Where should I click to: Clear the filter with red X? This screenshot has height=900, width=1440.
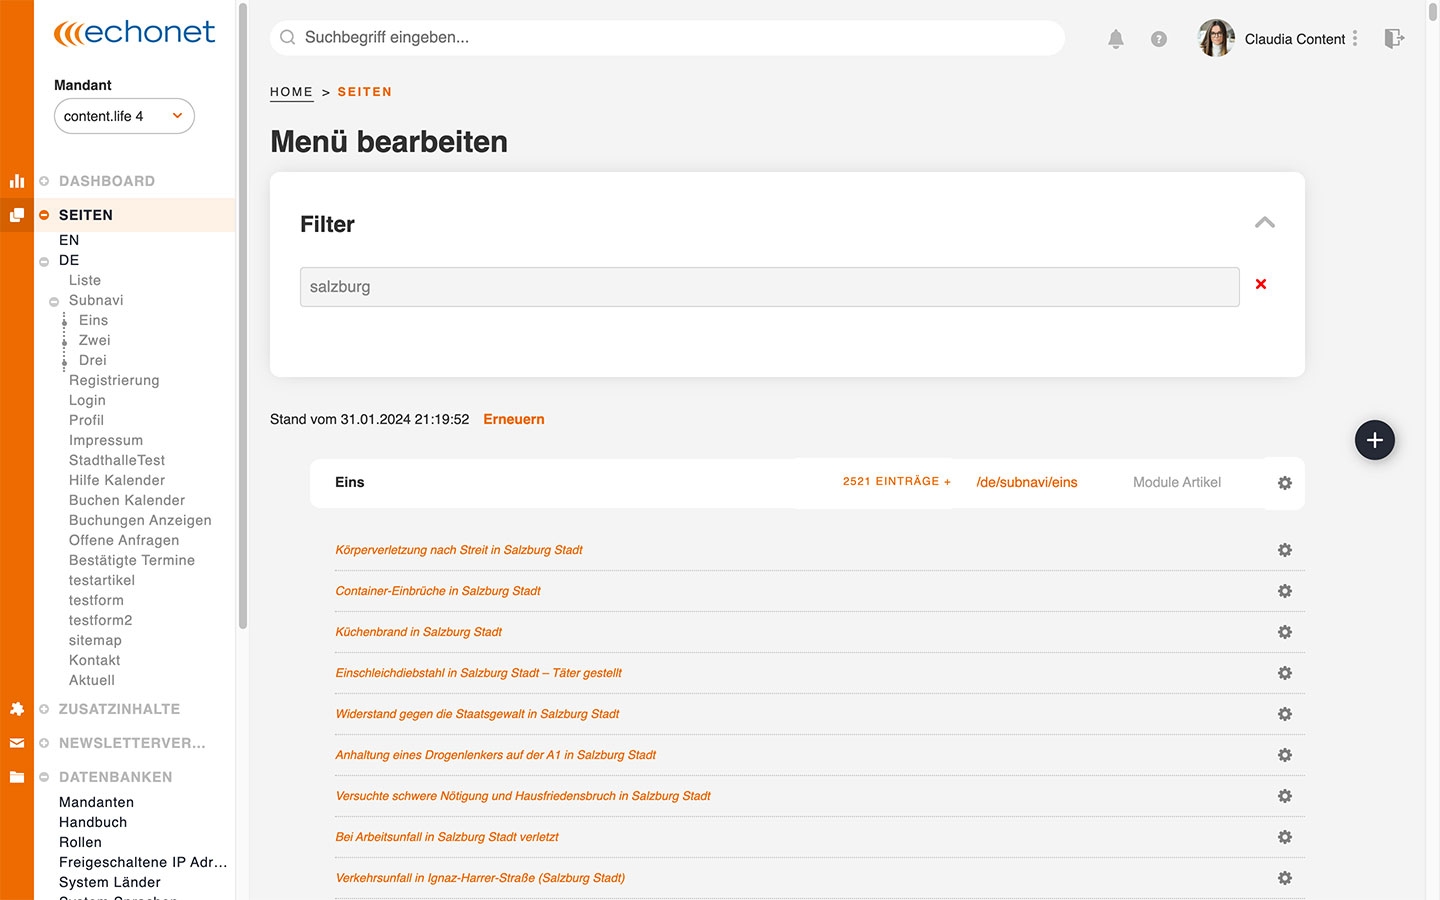[x=1261, y=285]
